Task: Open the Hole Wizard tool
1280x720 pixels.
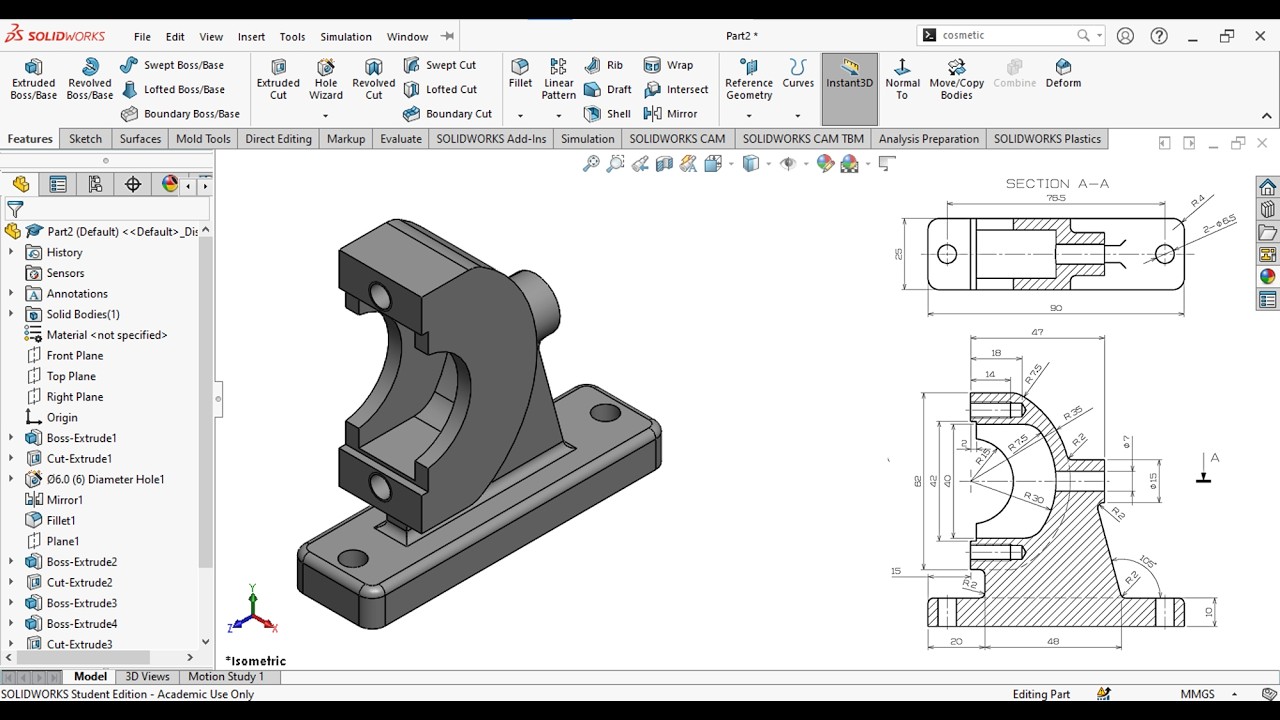Action: click(x=326, y=78)
